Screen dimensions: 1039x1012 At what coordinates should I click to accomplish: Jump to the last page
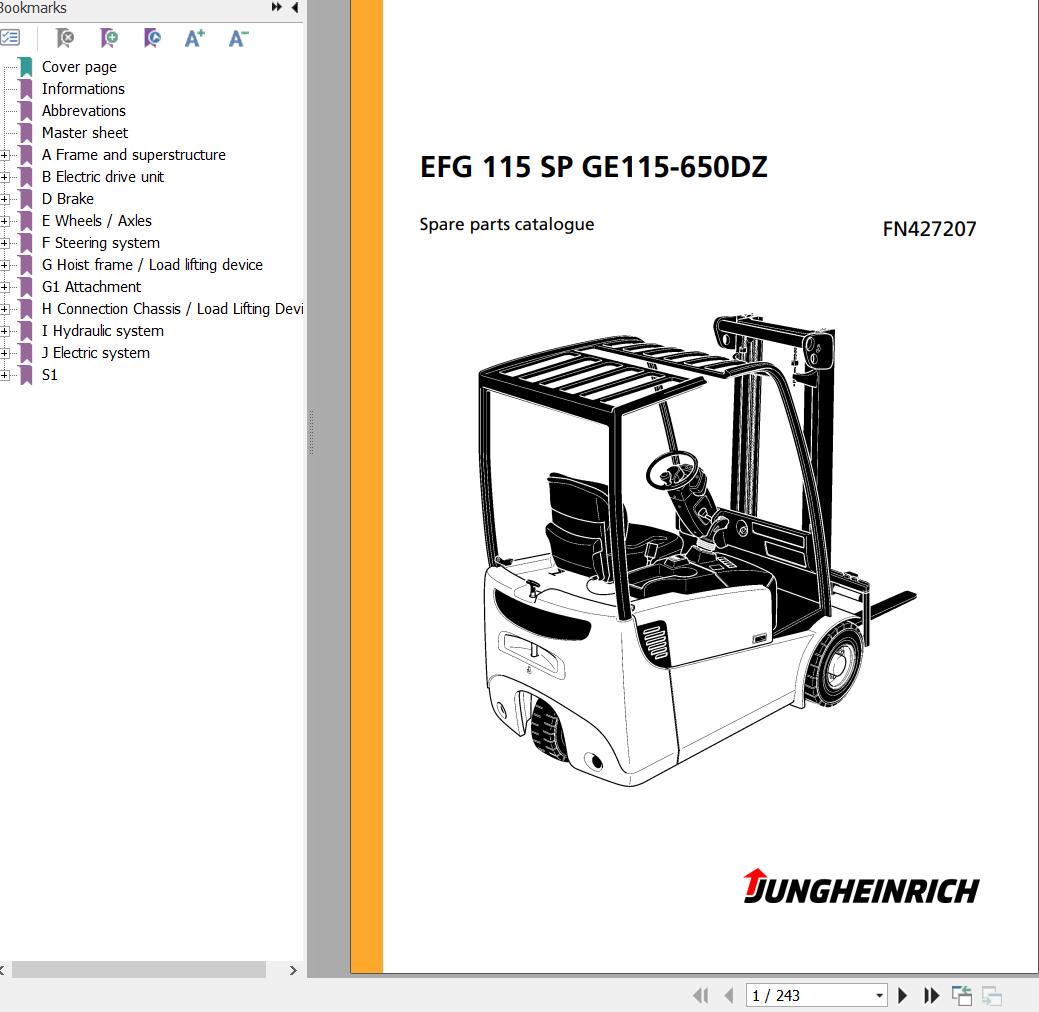coord(931,995)
